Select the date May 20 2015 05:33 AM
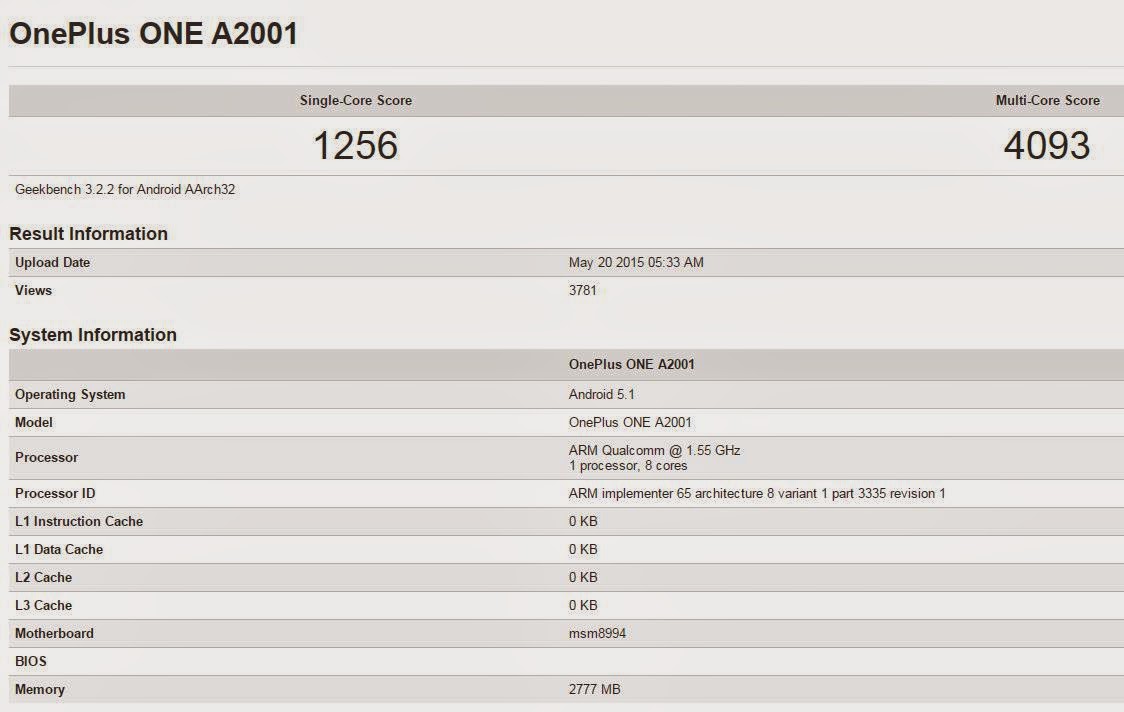The image size is (1124, 712). tap(636, 262)
